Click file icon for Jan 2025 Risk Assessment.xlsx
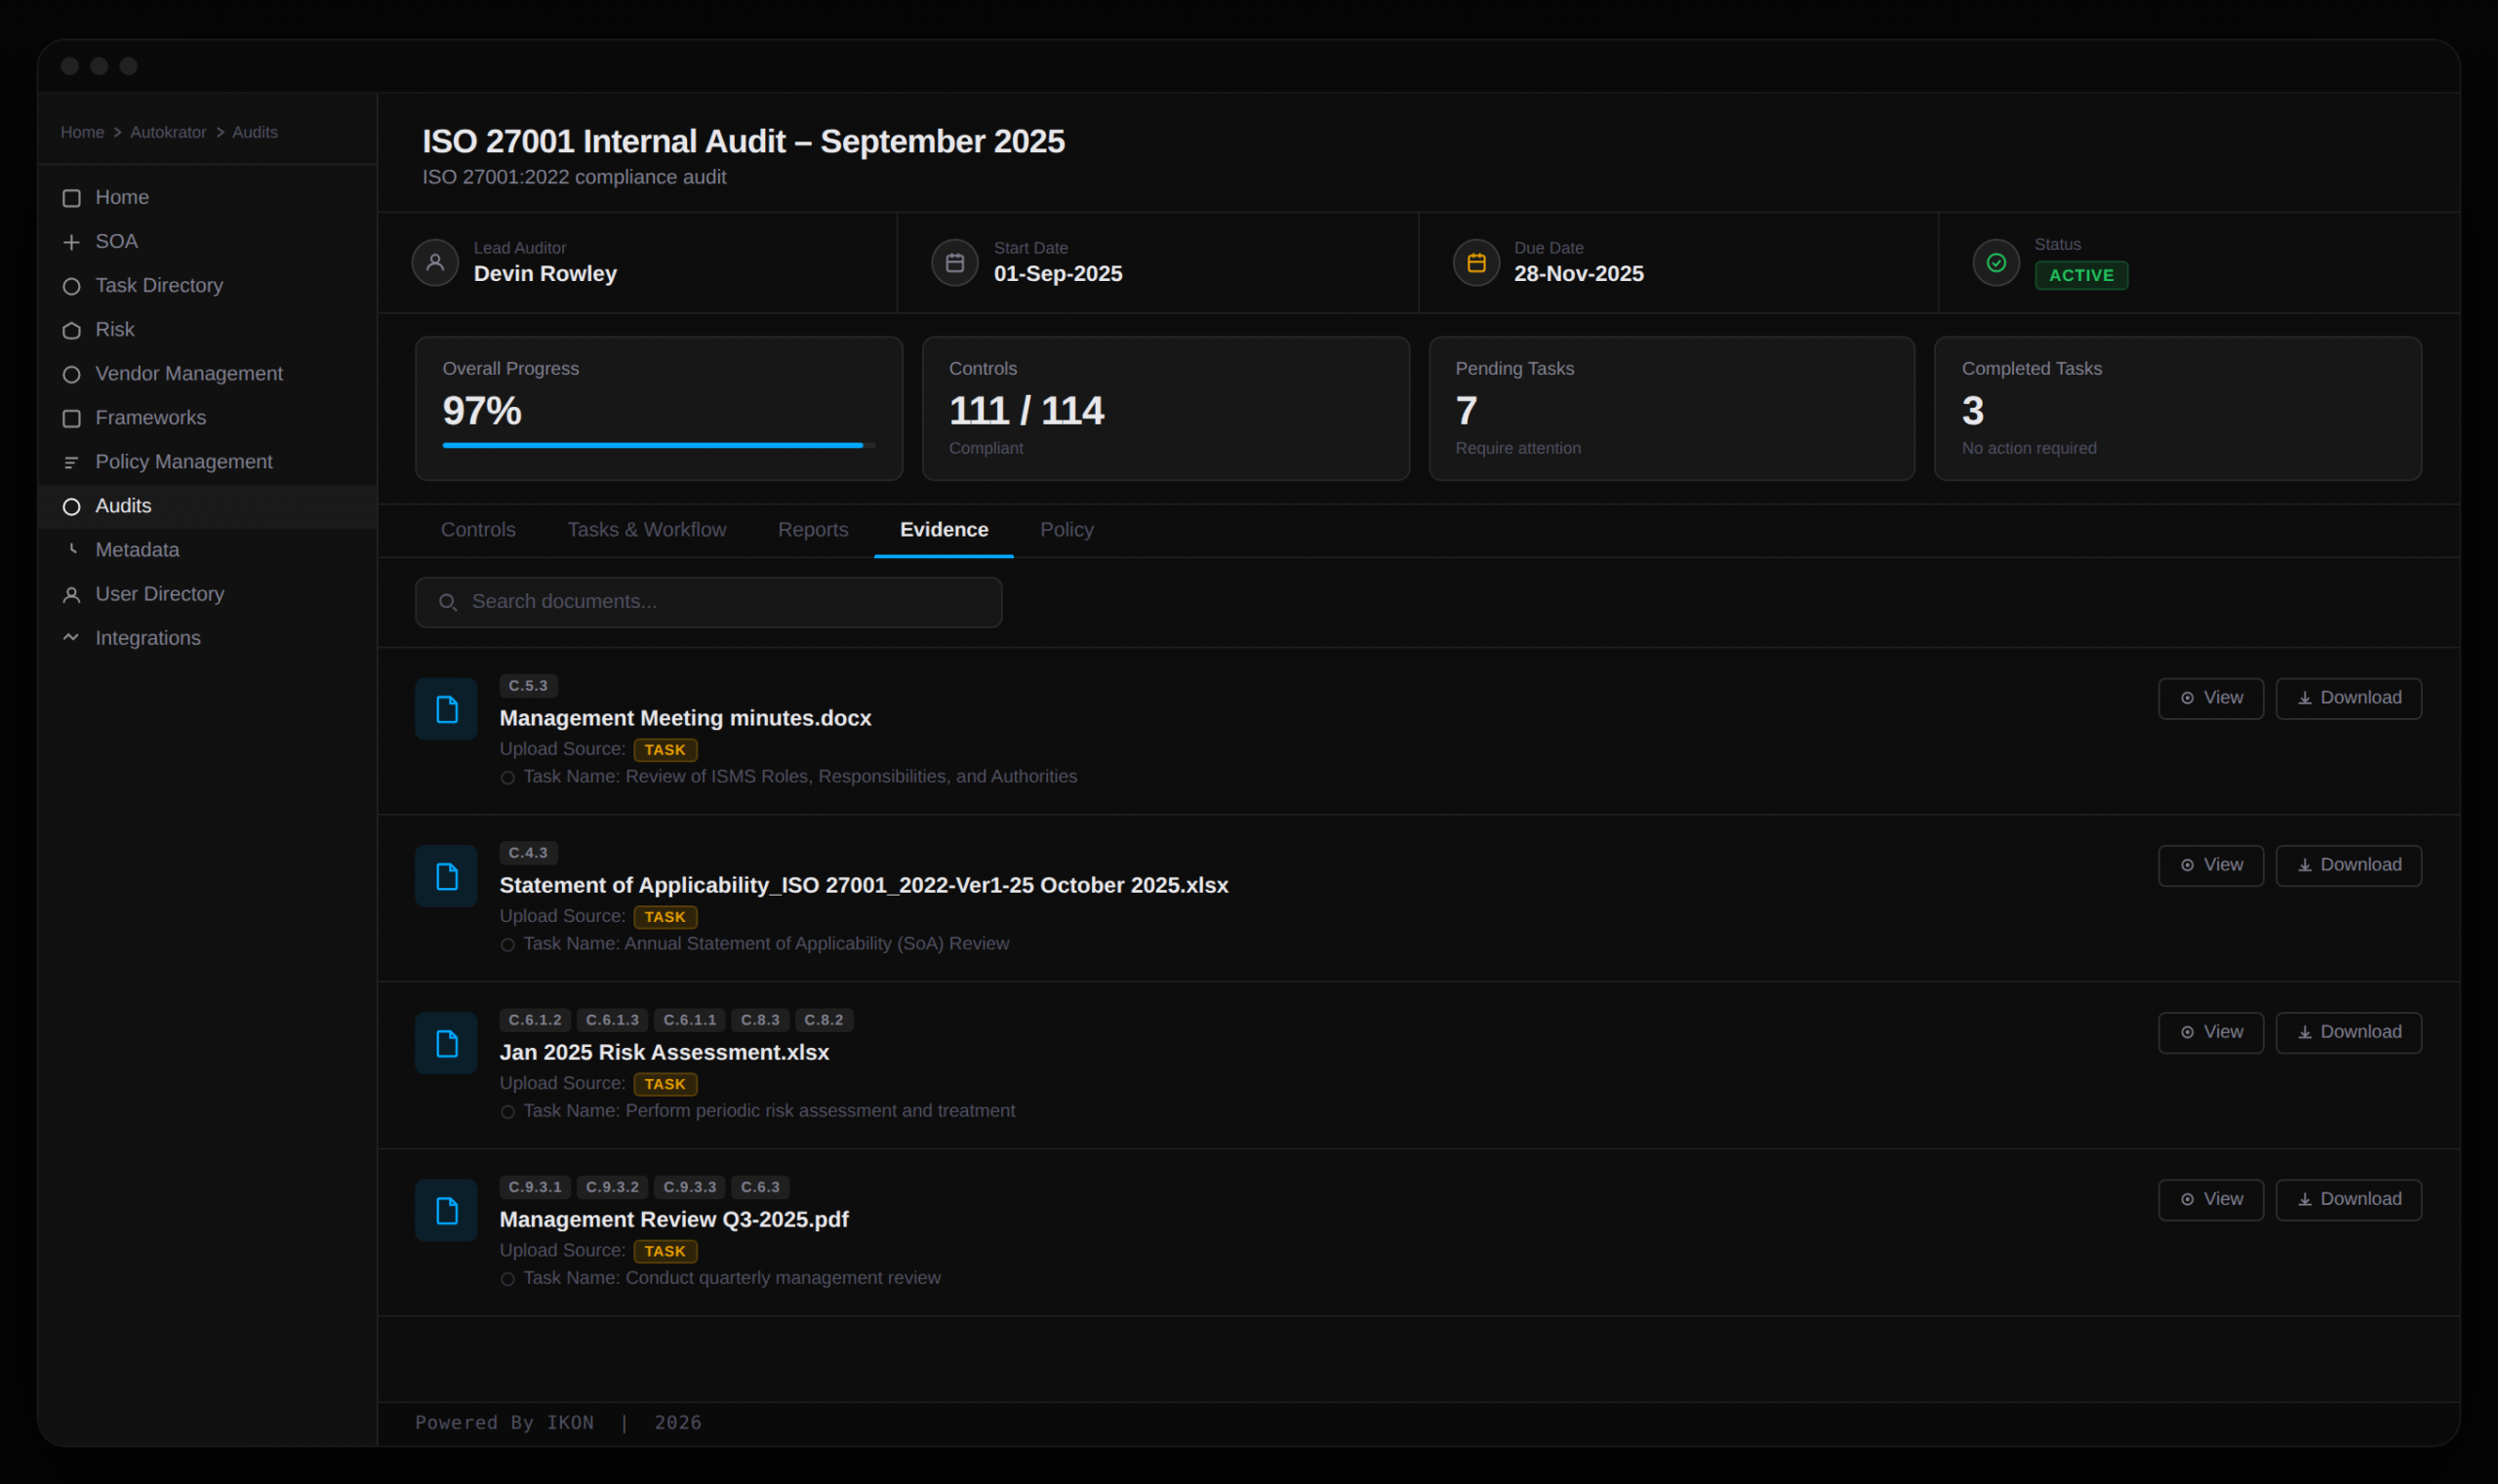Viewport: 2498px width, 1484px height. [446, 1043]
